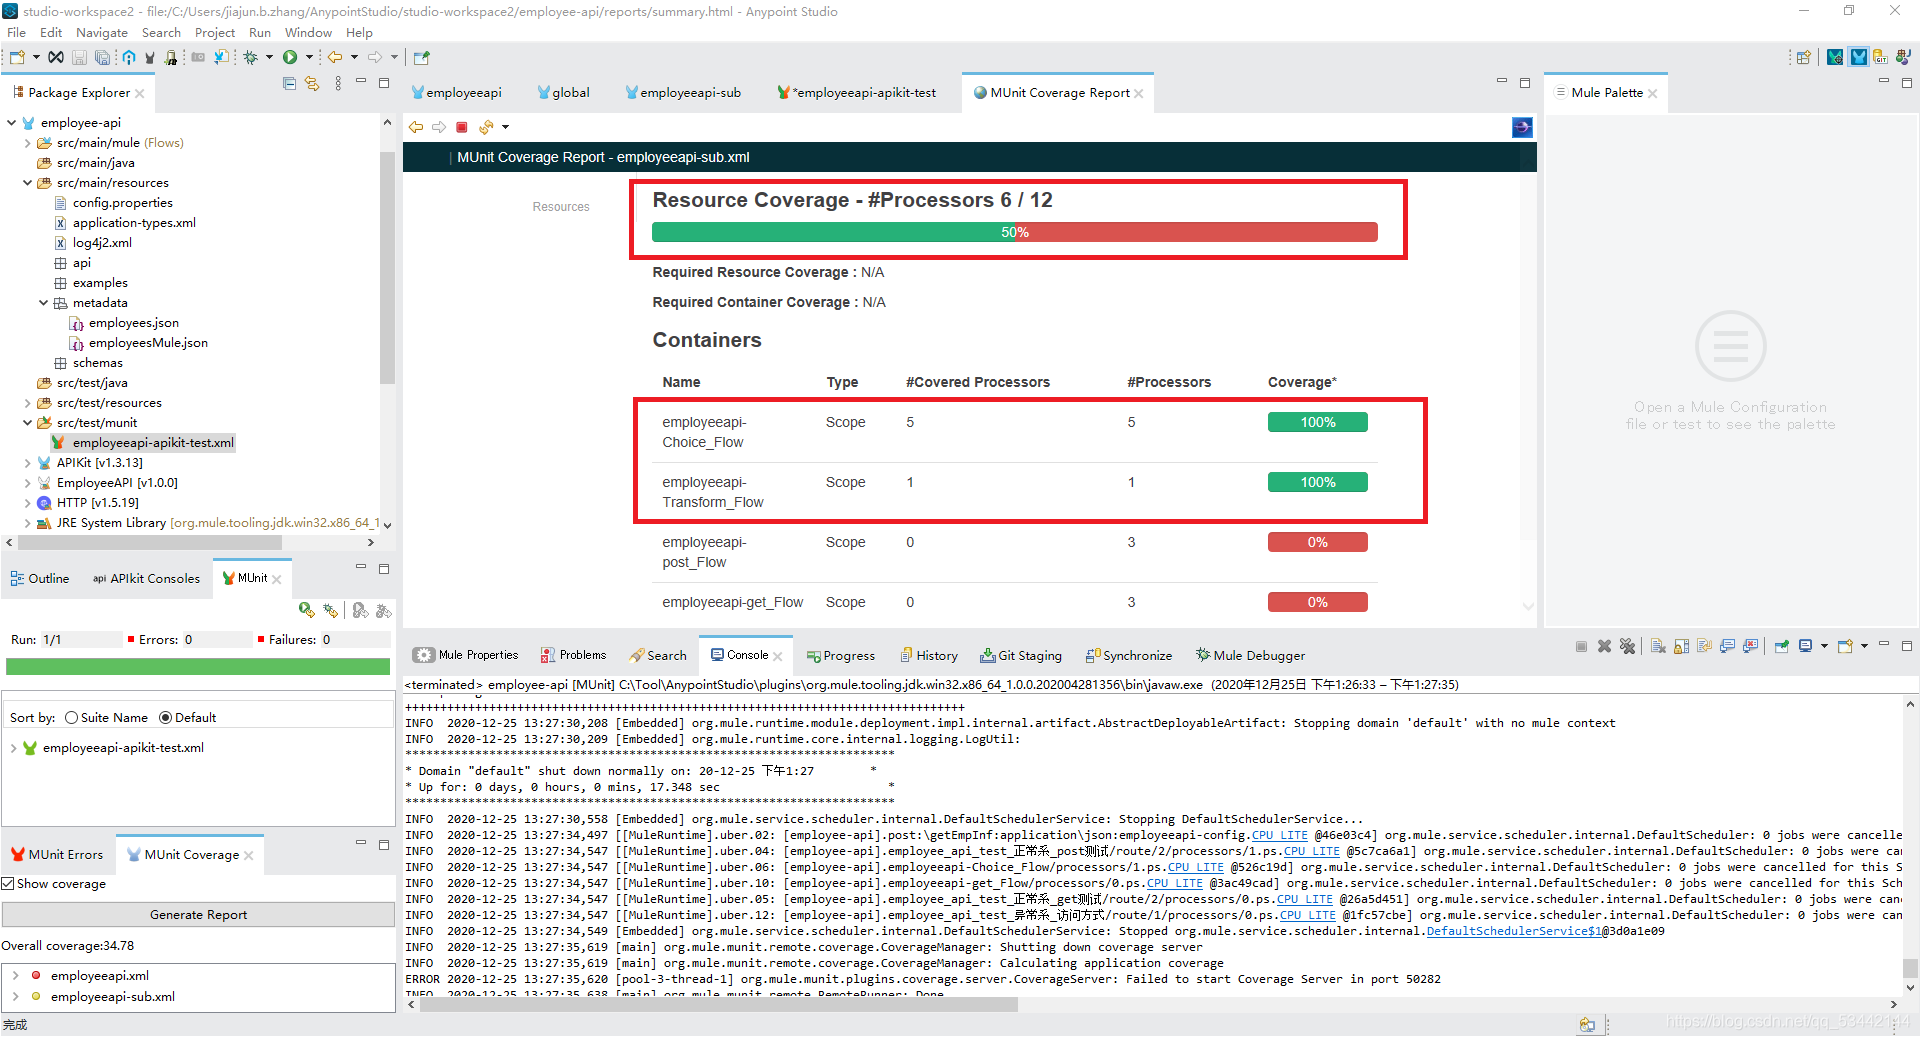Click the Debug bug icon
This screenshot has height=1040, width=1920.
[251, 58]
